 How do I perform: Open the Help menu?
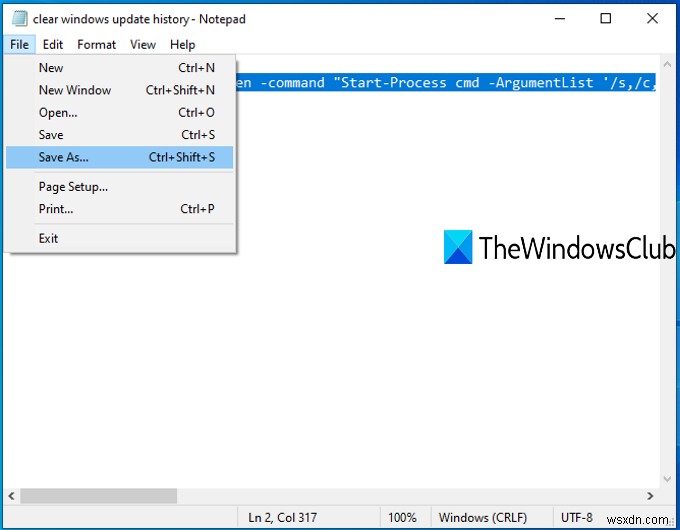click(x=182, y=45)
